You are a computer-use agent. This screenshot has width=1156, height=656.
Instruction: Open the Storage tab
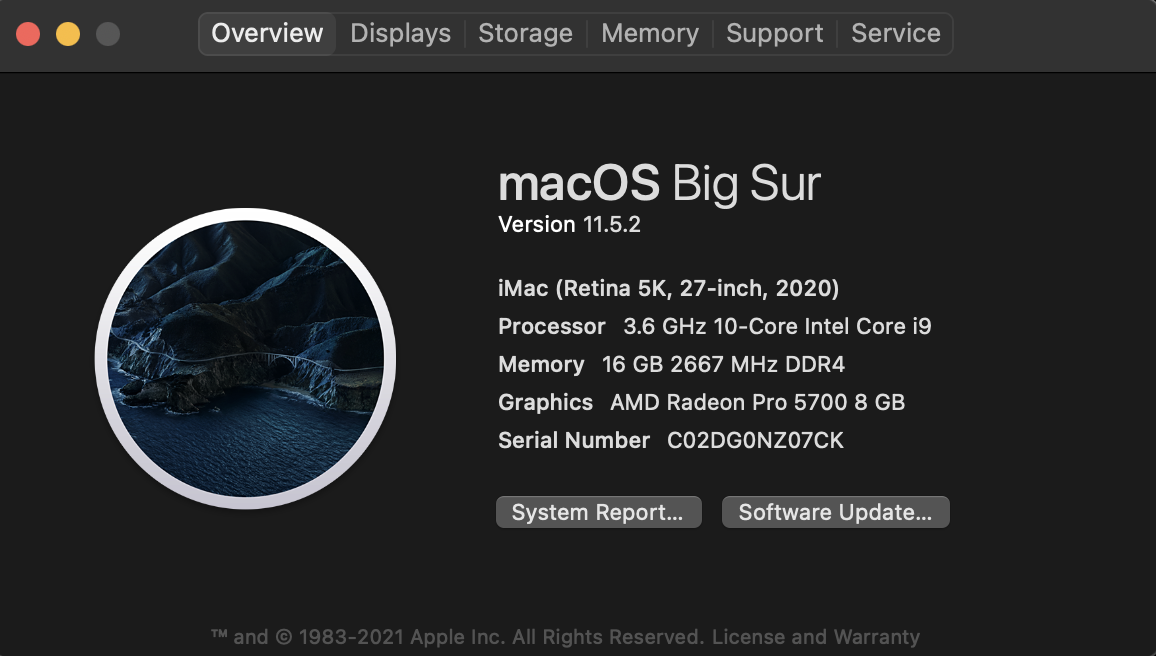525,33
